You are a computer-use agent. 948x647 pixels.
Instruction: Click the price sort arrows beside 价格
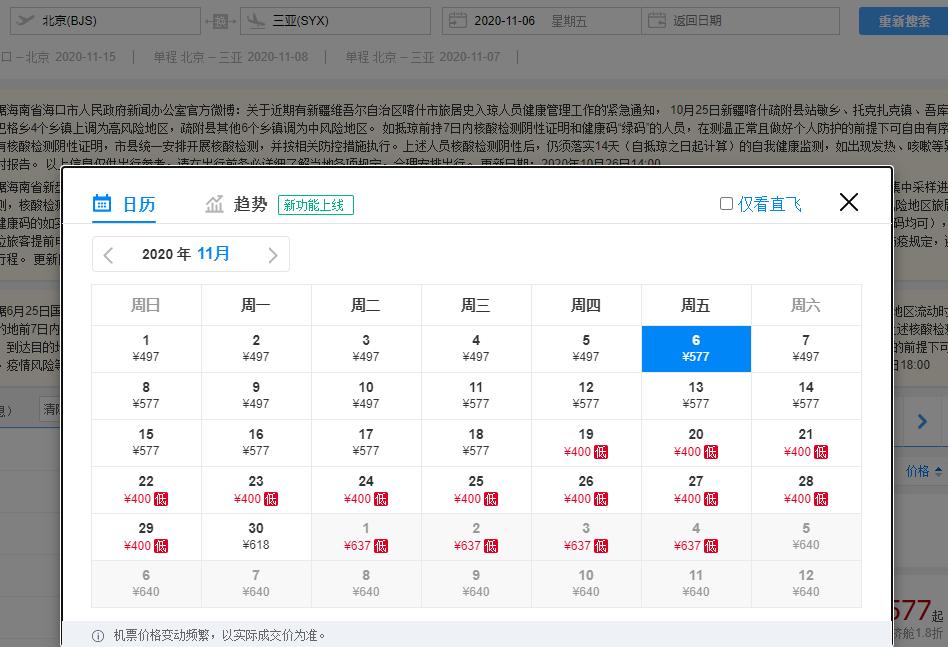click(x=938, y=472)
